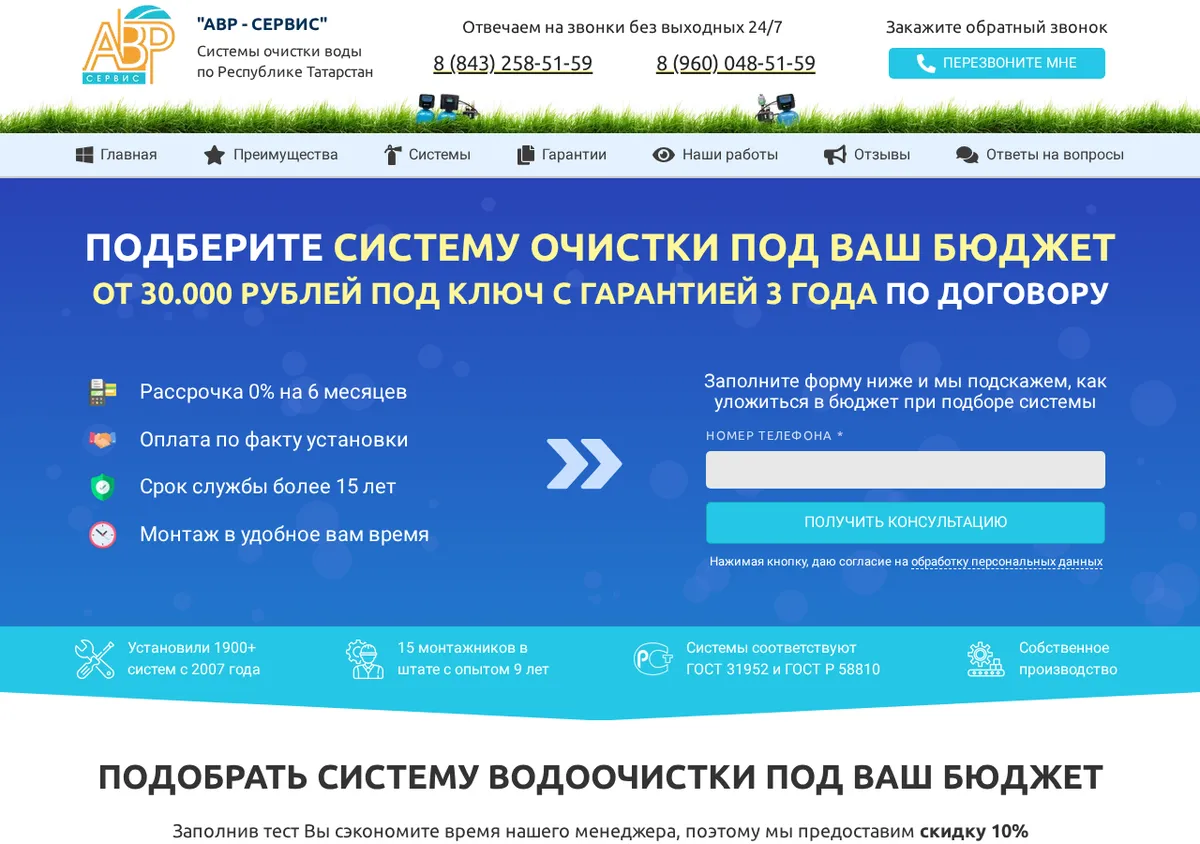
Task: Click the double arrow chevrons icon
Action: pos(584,464)
